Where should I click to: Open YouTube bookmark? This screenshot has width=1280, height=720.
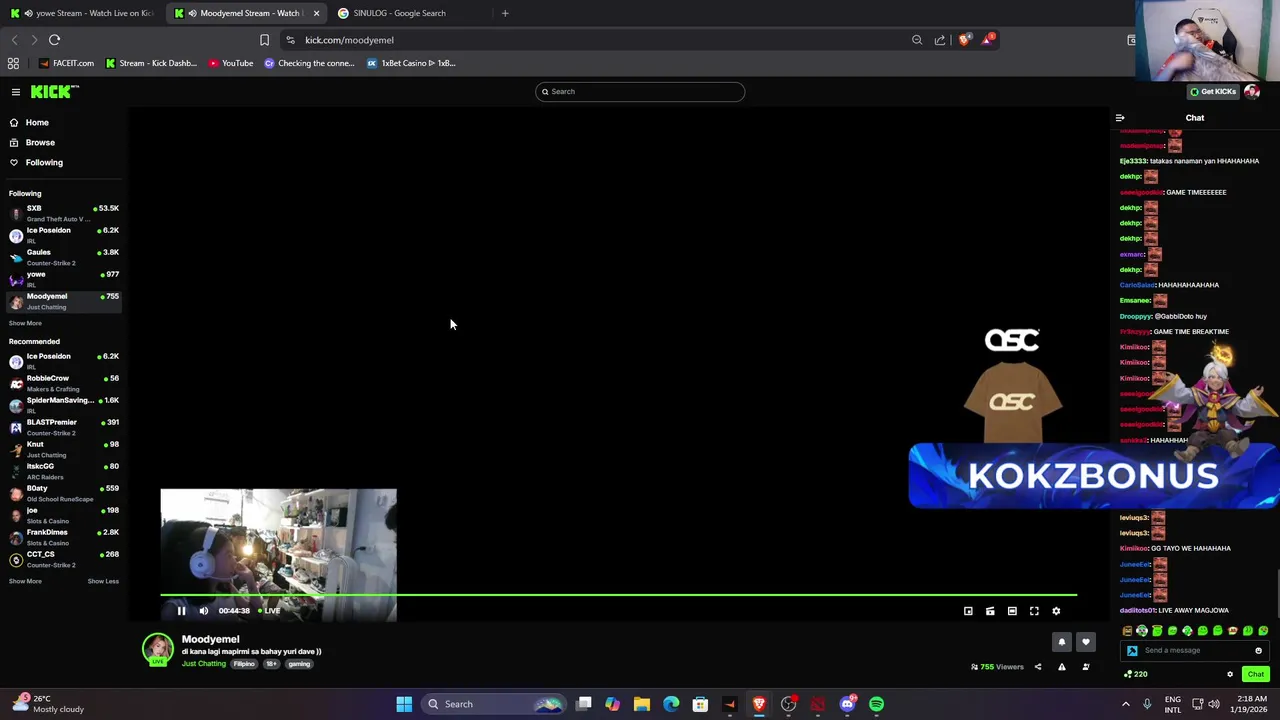[230, 63]
